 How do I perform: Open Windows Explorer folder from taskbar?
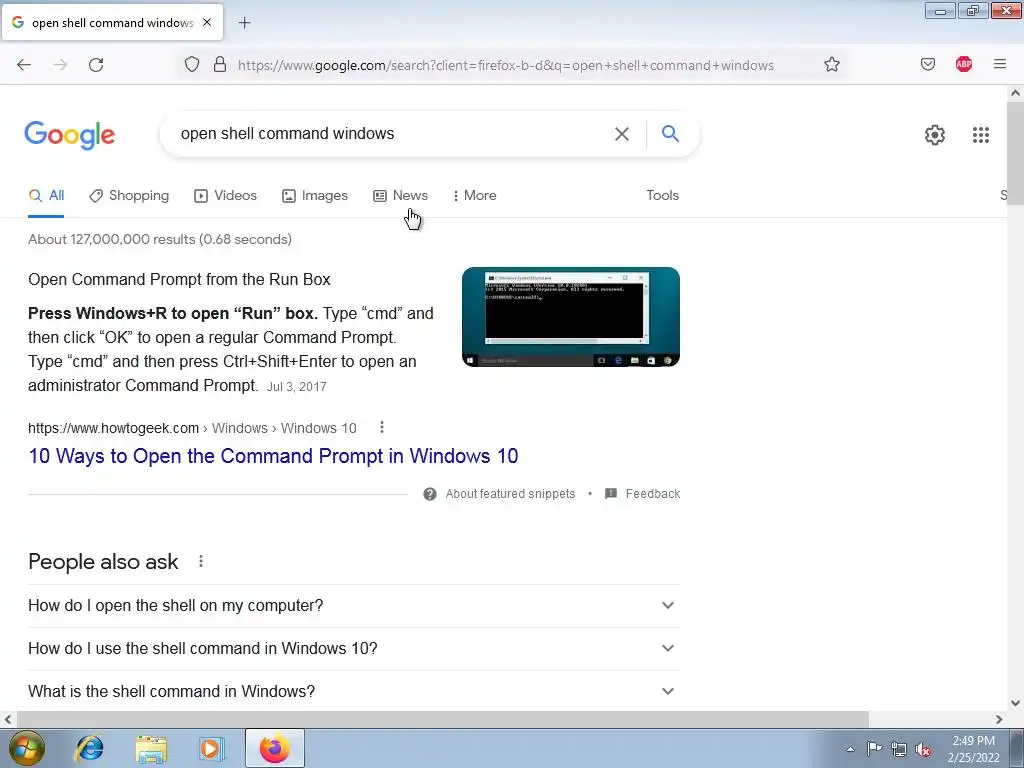(x=151, y=748)
